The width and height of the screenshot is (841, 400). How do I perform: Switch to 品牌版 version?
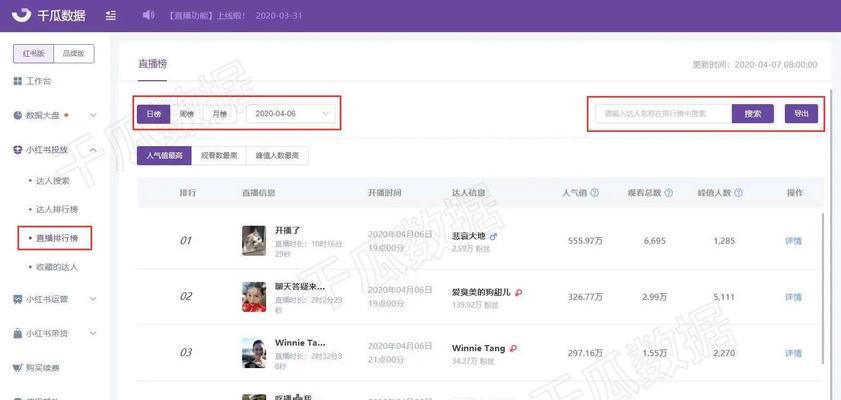pyautogui.click(x=74, y=54)
